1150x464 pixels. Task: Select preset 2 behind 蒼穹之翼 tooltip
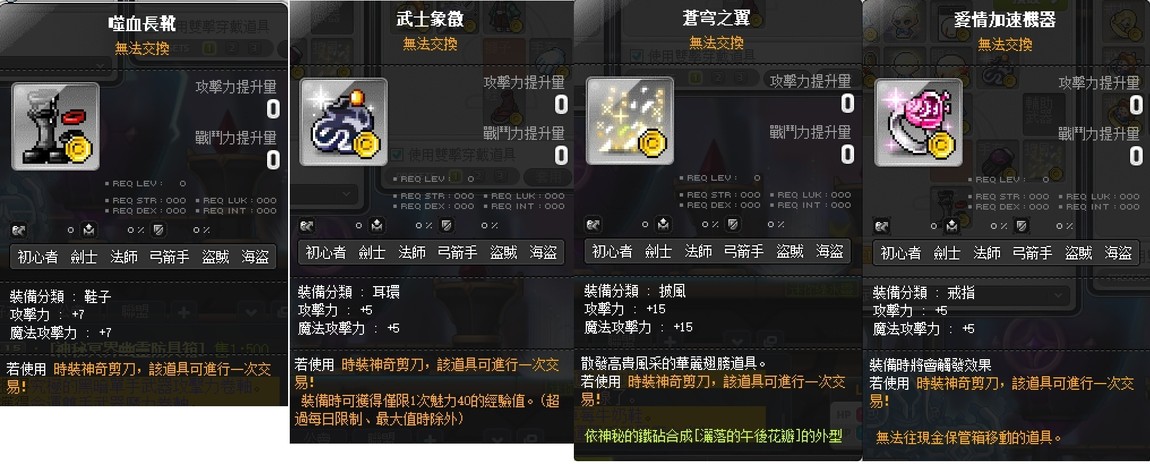click(719, 77)
